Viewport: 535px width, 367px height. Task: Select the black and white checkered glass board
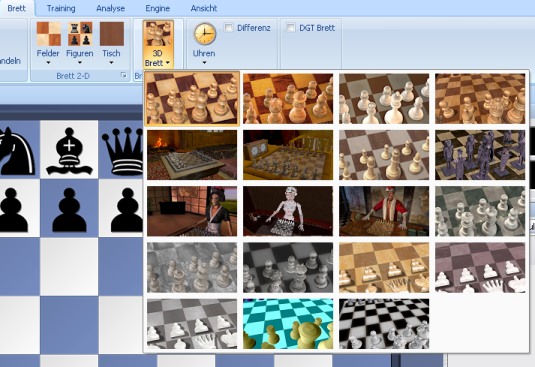(x=384, y=324)
